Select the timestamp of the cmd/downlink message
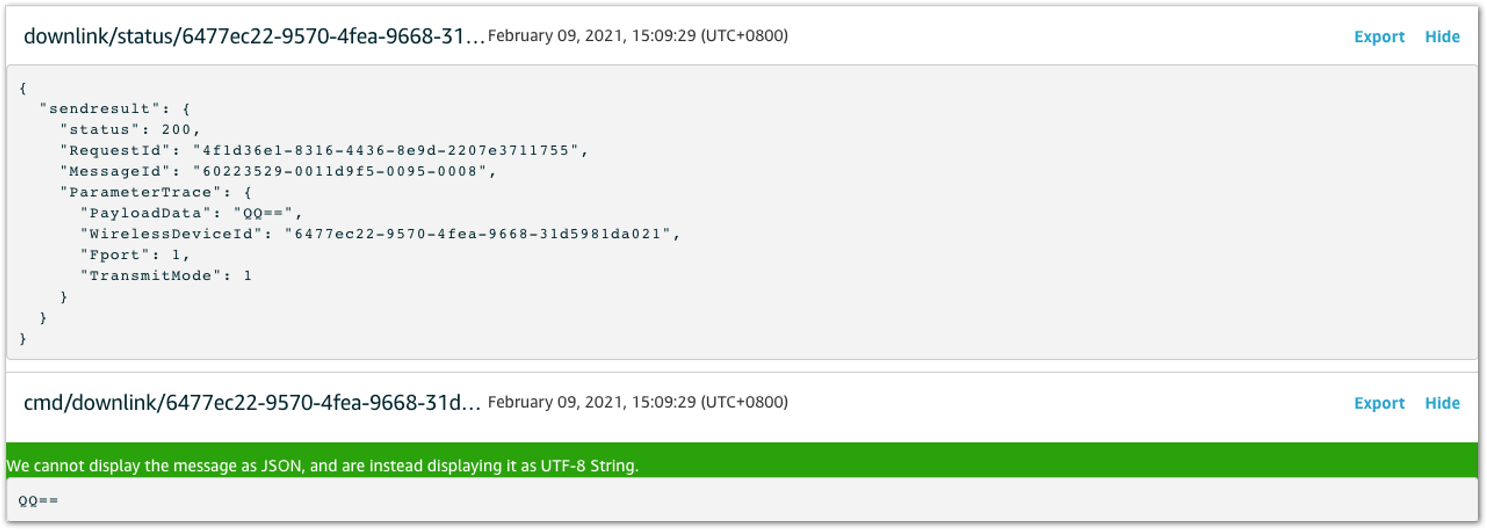The image size is (1487, 530). click(x=638, y=402)
